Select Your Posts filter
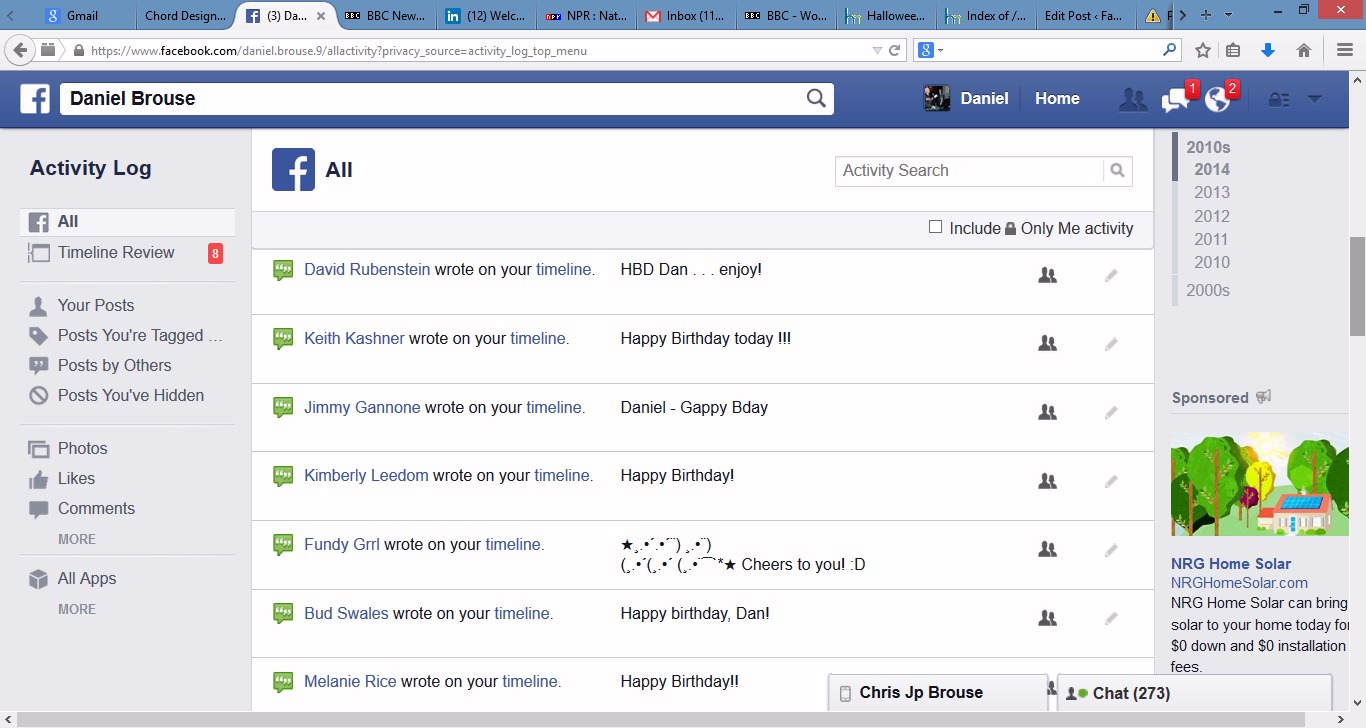This screenshot has width=1366, height=728. (96, 306)
